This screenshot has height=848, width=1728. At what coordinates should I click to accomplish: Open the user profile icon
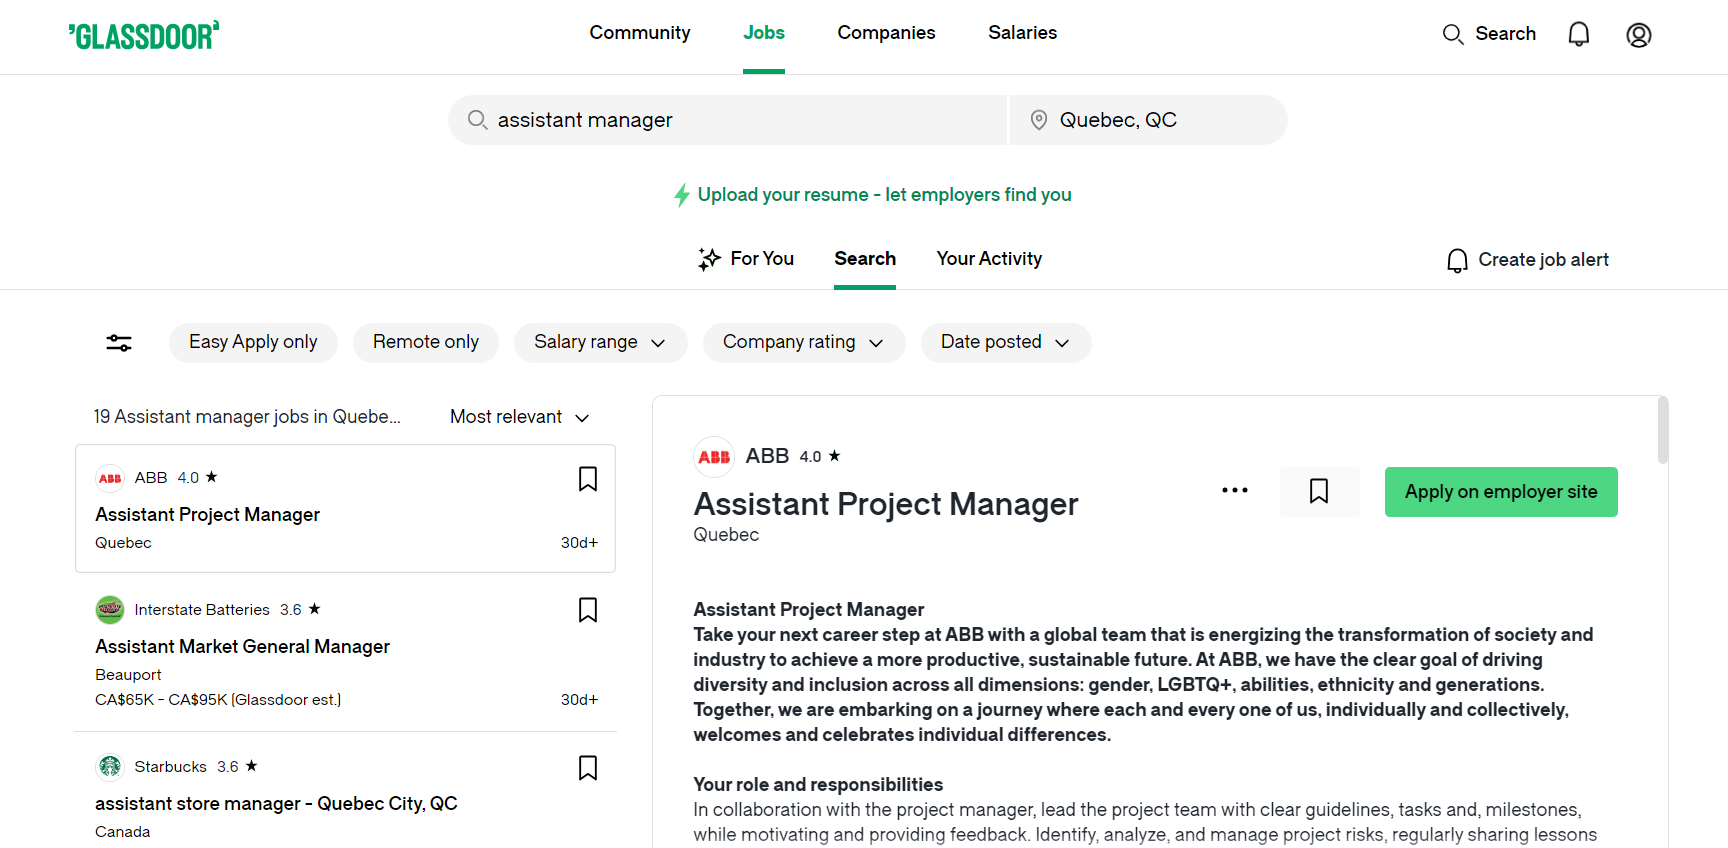click(x=1639, y=35)
